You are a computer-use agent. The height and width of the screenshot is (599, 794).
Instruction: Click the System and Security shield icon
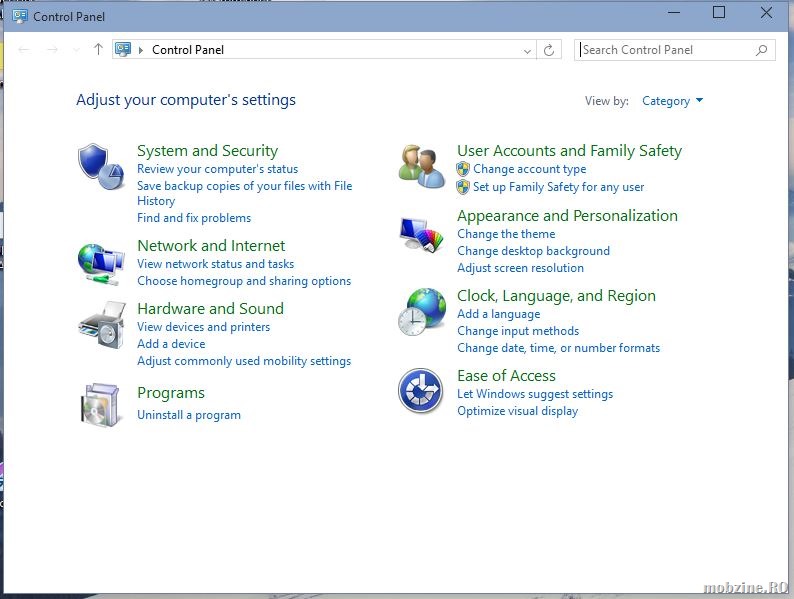pyautogui.click(x=101, y=166)
